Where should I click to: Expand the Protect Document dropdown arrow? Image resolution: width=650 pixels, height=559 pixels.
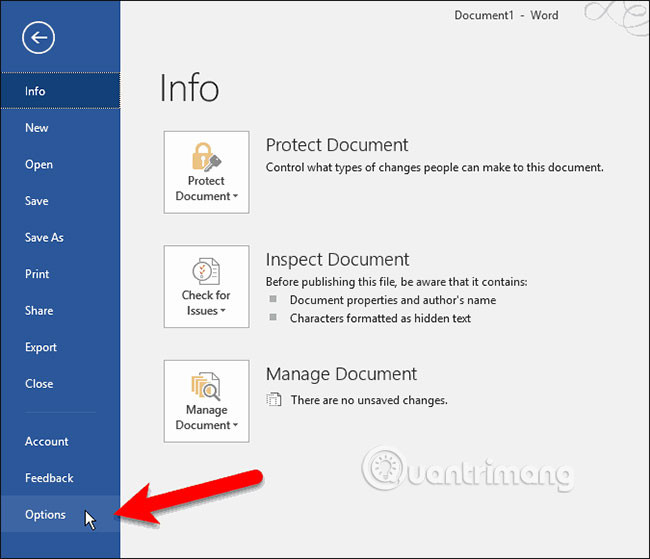235,197
